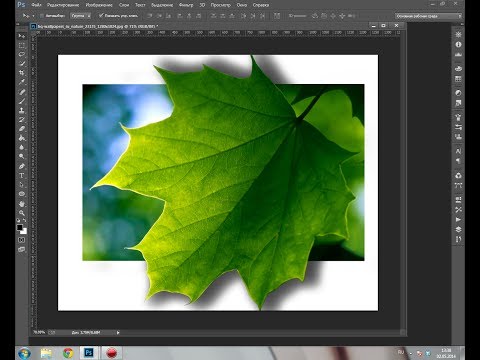Select the Clone Stamp tool
This screenshot has height=360, width=480.
point(22,111)
